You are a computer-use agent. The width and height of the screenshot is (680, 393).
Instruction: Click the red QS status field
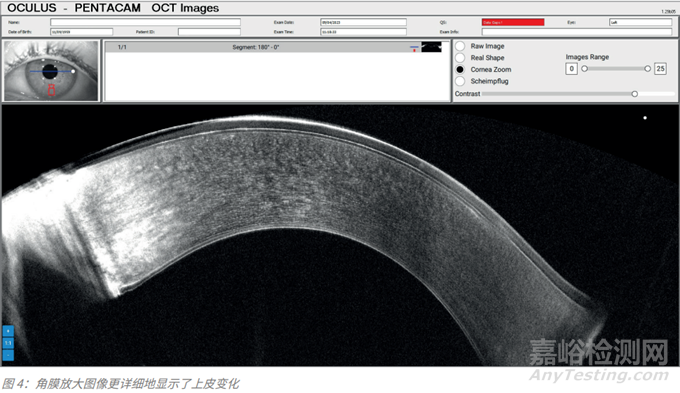click(513, 22)
